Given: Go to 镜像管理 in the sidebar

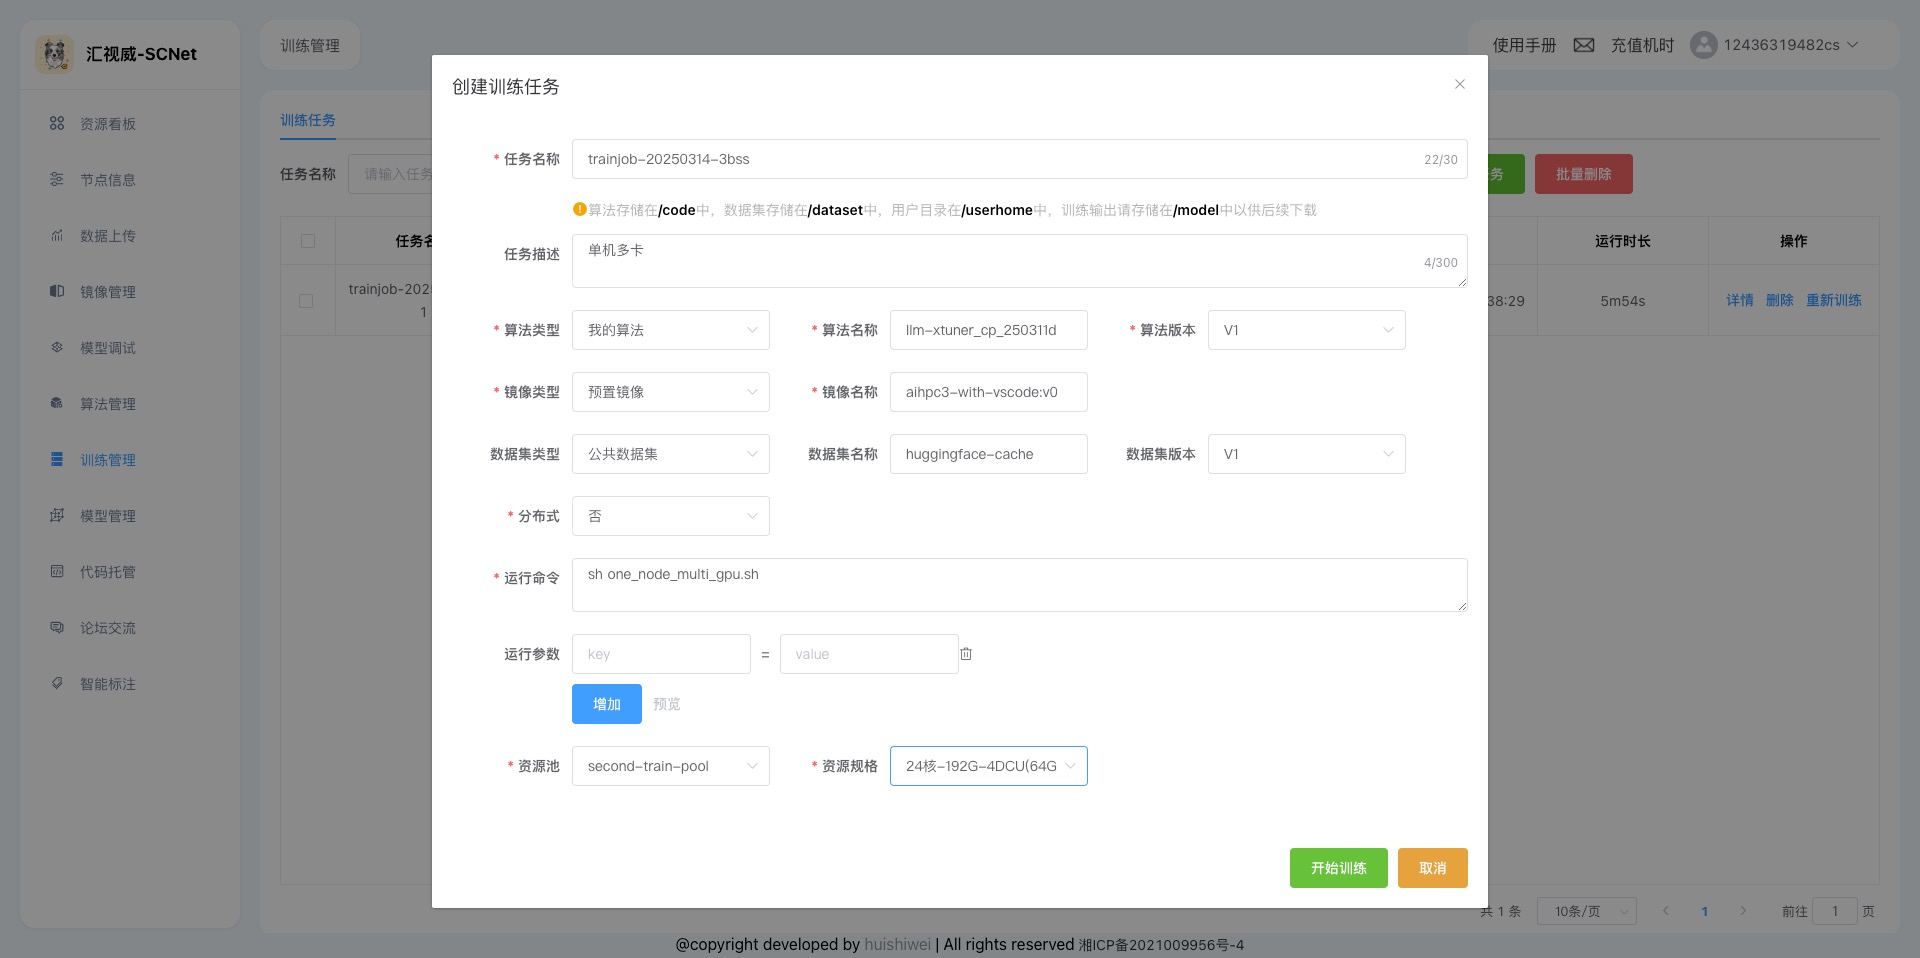Looking at the screenshot, I should click(107, 292).
